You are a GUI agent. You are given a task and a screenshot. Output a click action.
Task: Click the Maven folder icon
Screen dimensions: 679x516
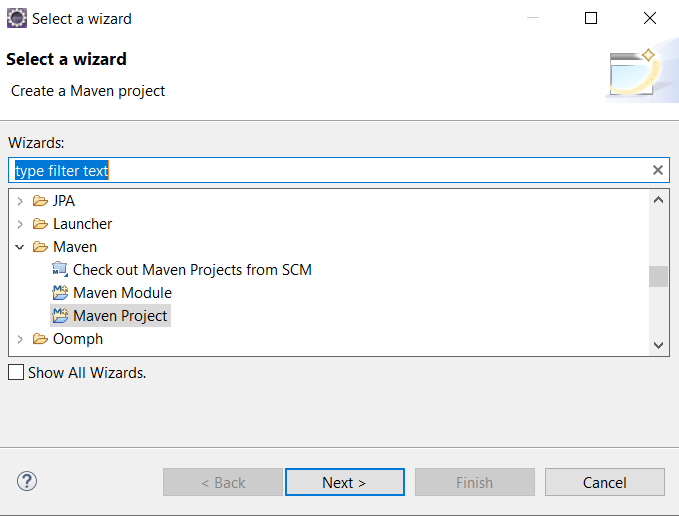pyautogui.click(x=40, y=247)
